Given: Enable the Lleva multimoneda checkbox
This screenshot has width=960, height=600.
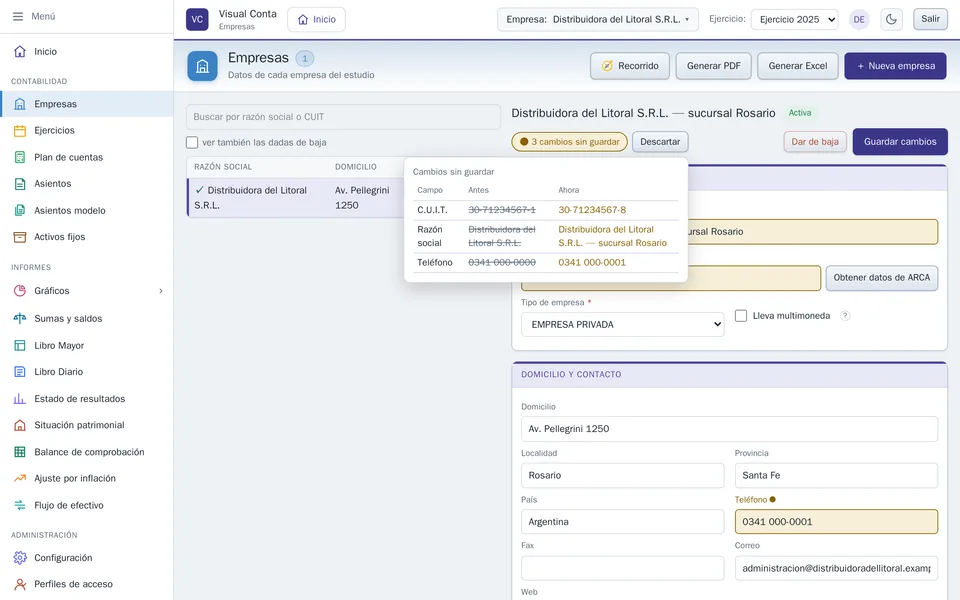Looking at the screenshot, I should click(x=741, y=316).
